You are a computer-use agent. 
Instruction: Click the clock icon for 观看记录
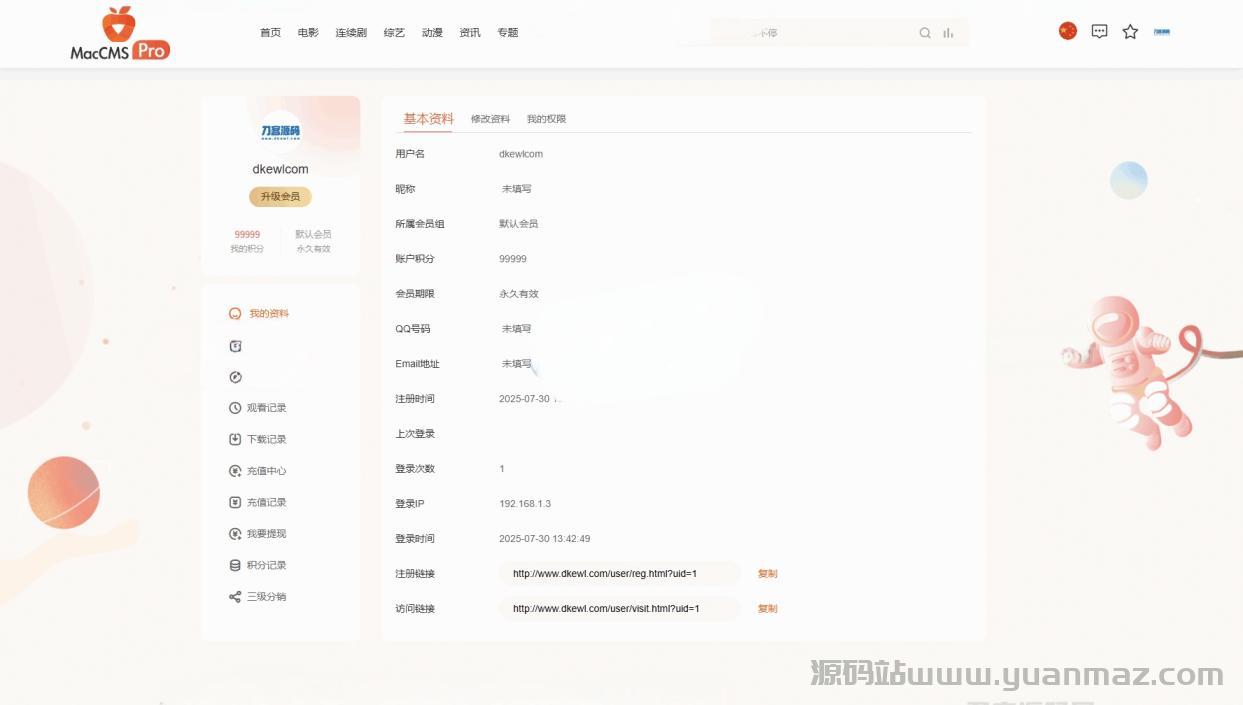(x=235, y=408)
